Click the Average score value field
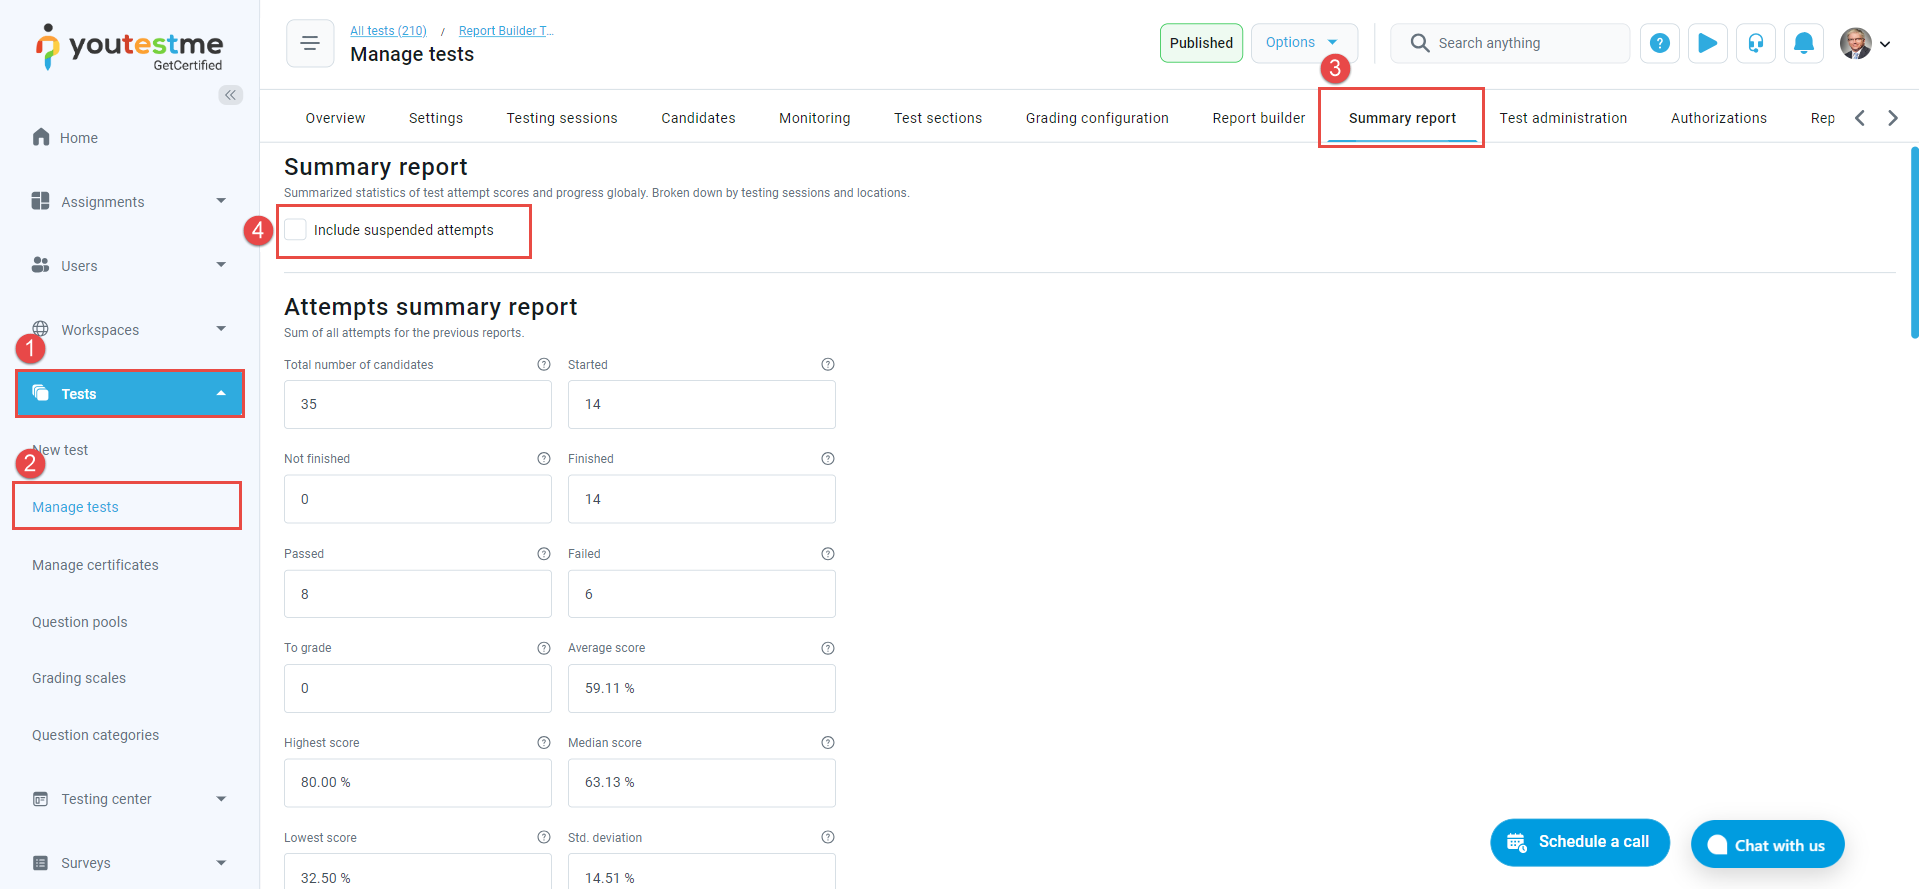The image size is (1919, 889). tap(702, 688)
